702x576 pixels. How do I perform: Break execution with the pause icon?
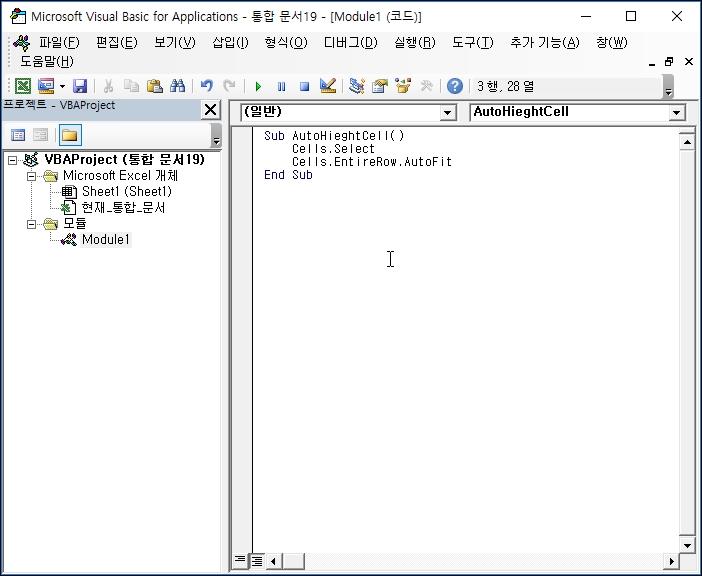[281, 86]
